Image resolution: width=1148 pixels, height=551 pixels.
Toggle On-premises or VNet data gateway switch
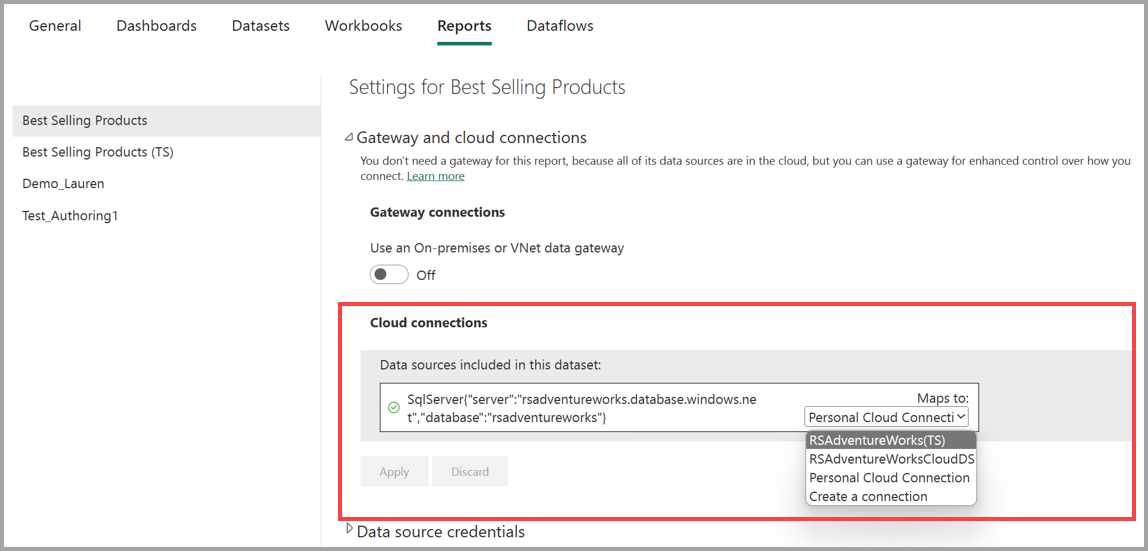[389, 275]
